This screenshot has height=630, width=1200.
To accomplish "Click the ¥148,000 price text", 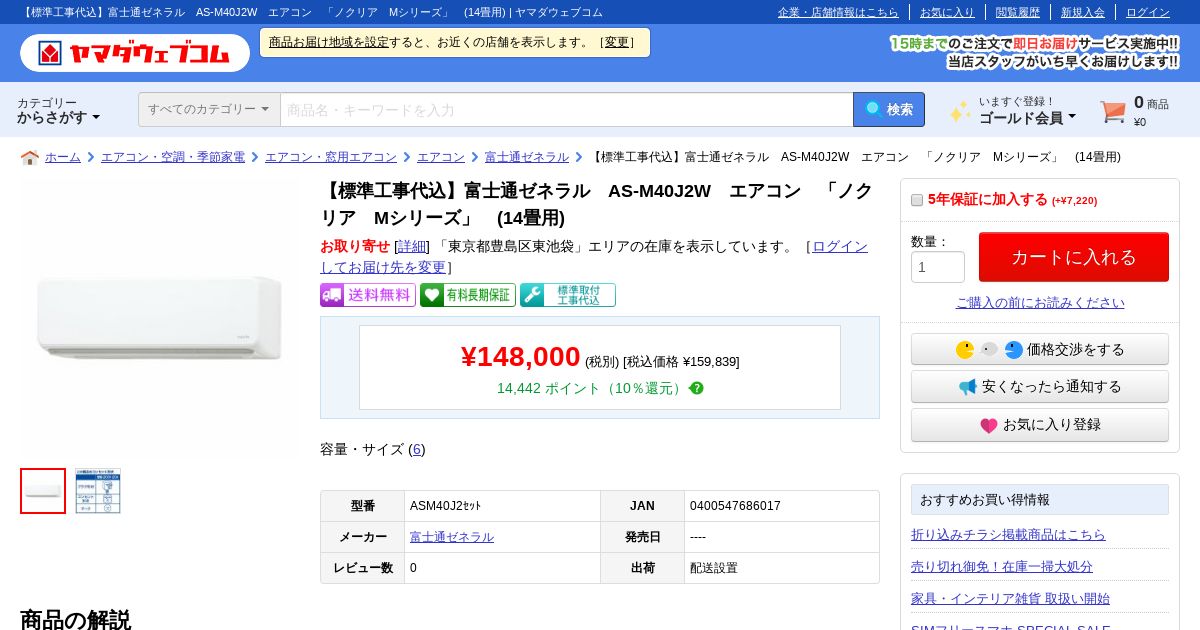I will 520,356.
